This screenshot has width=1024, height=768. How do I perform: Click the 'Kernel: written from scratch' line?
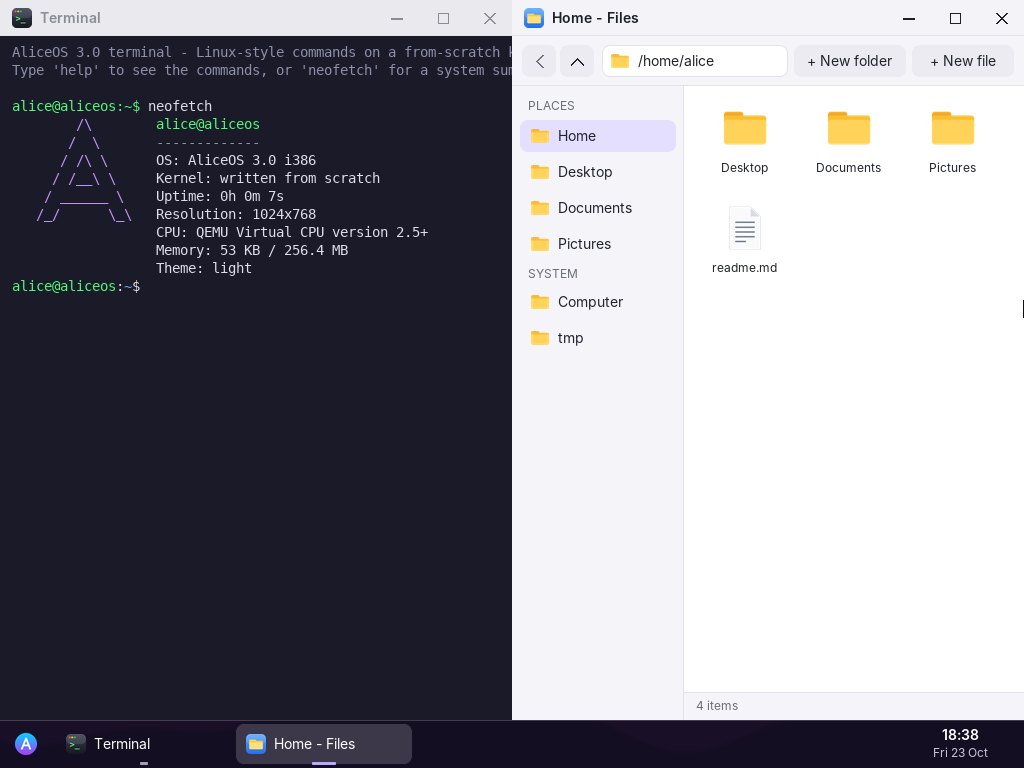[268, 178]
